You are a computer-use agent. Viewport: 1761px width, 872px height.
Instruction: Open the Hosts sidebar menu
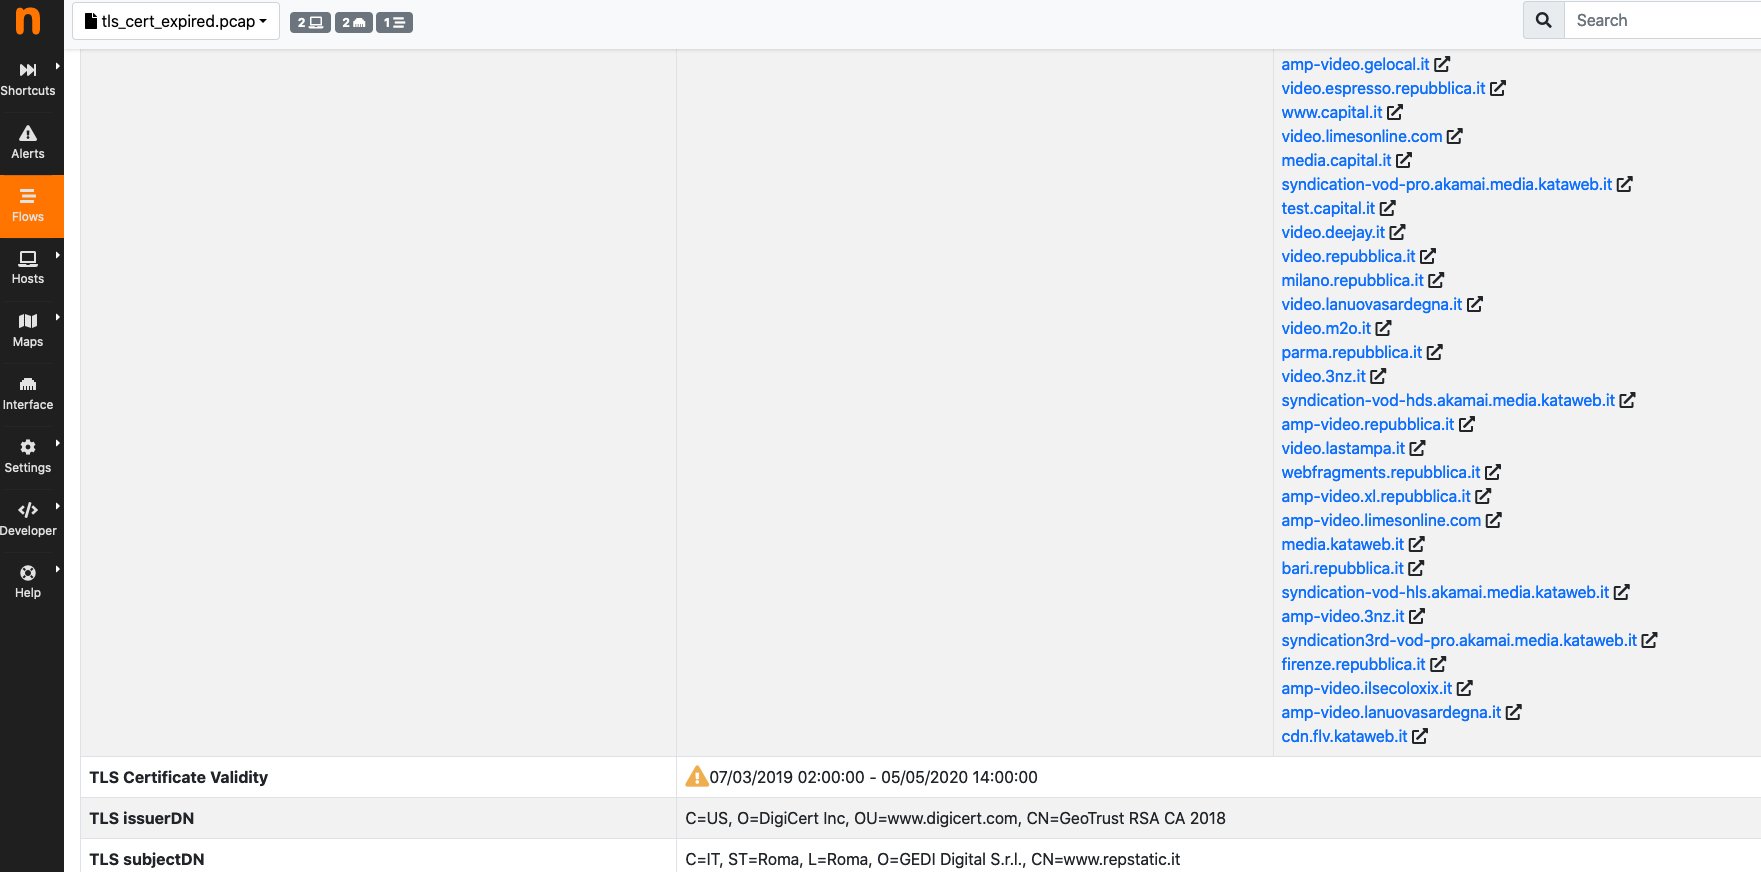click(28, 268)
